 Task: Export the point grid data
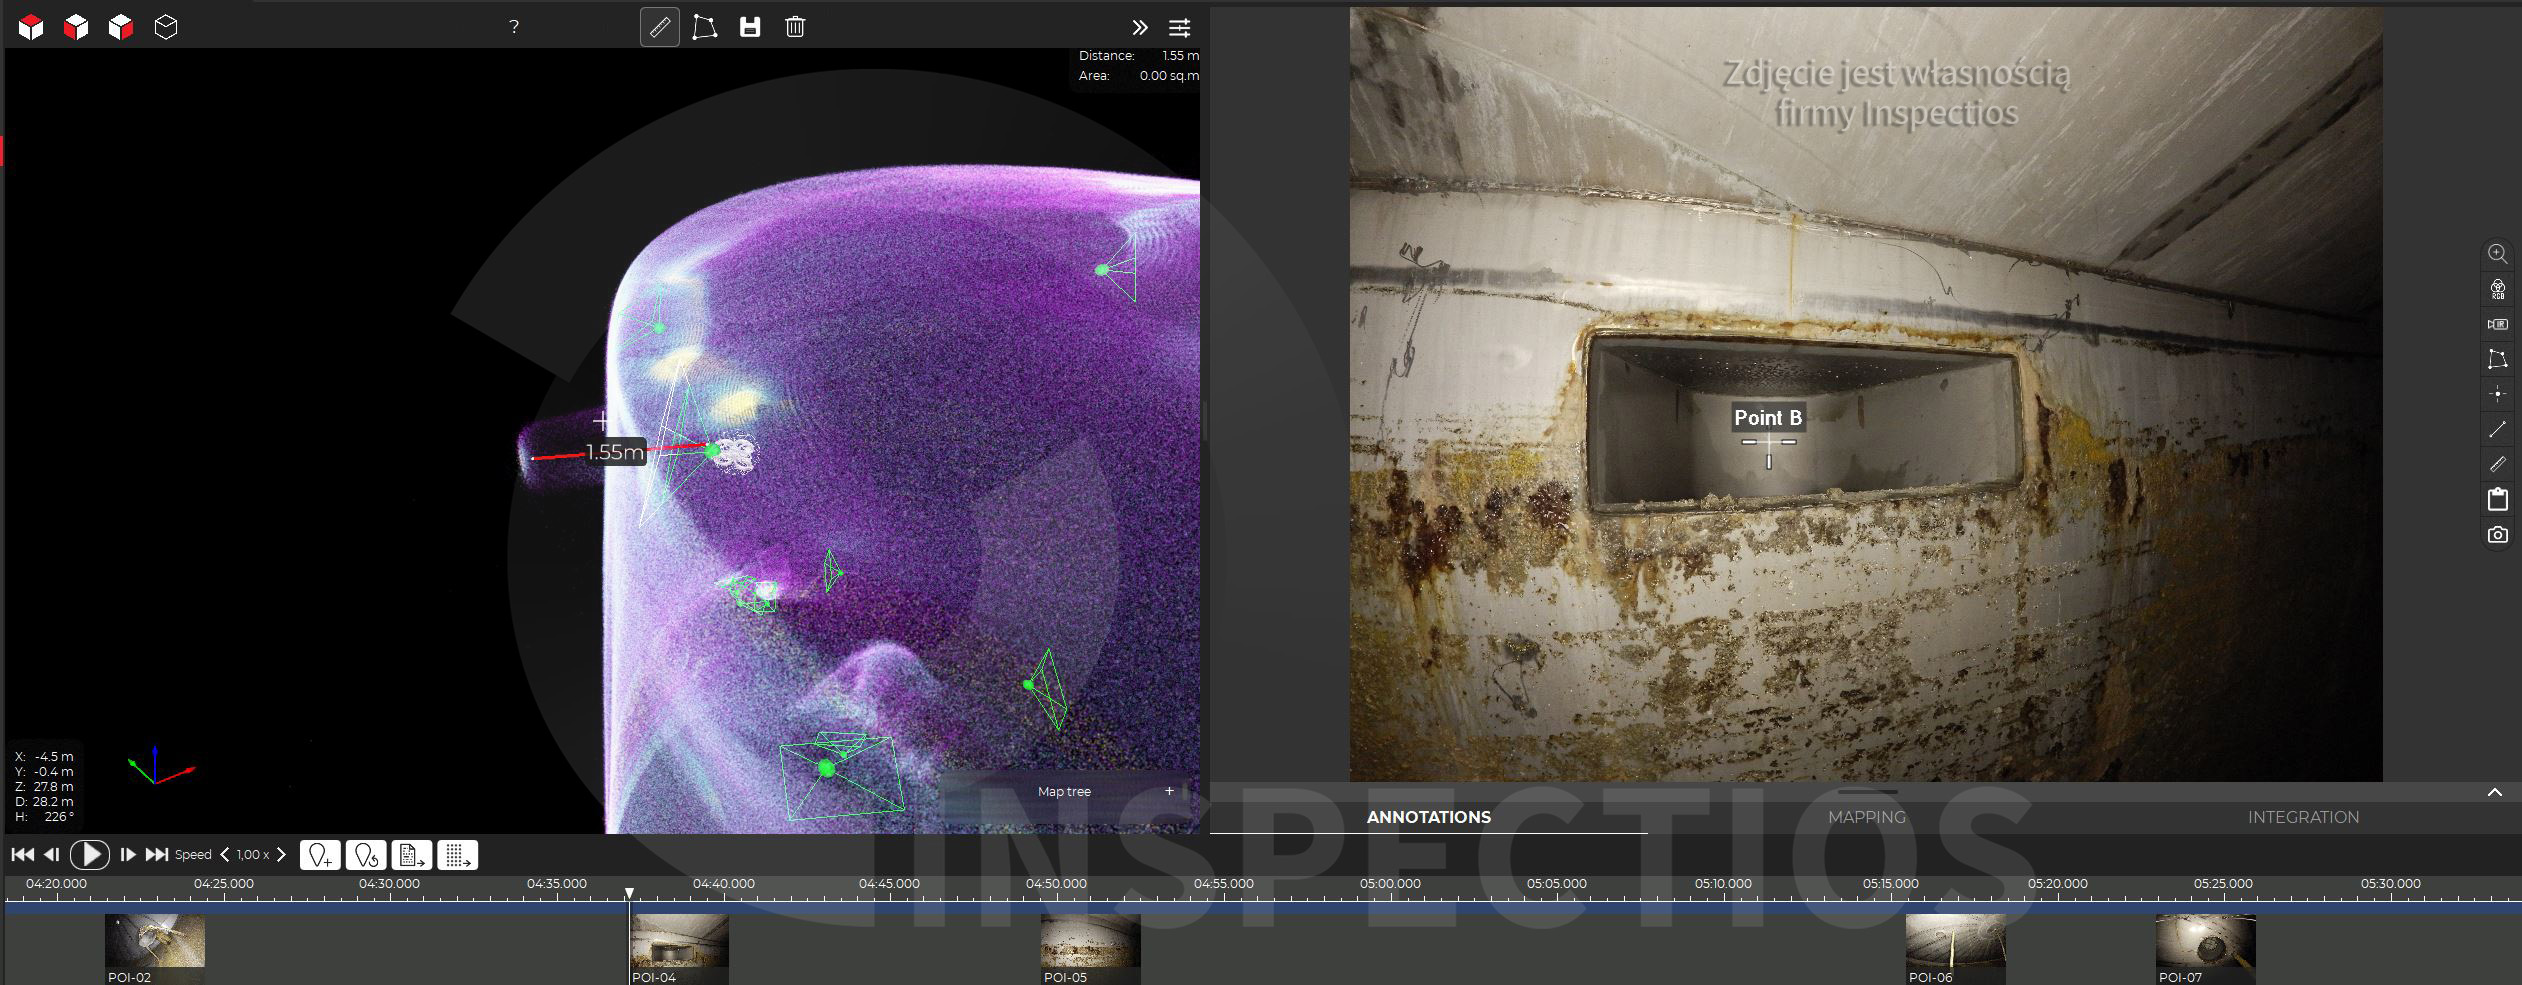point(458,855)
